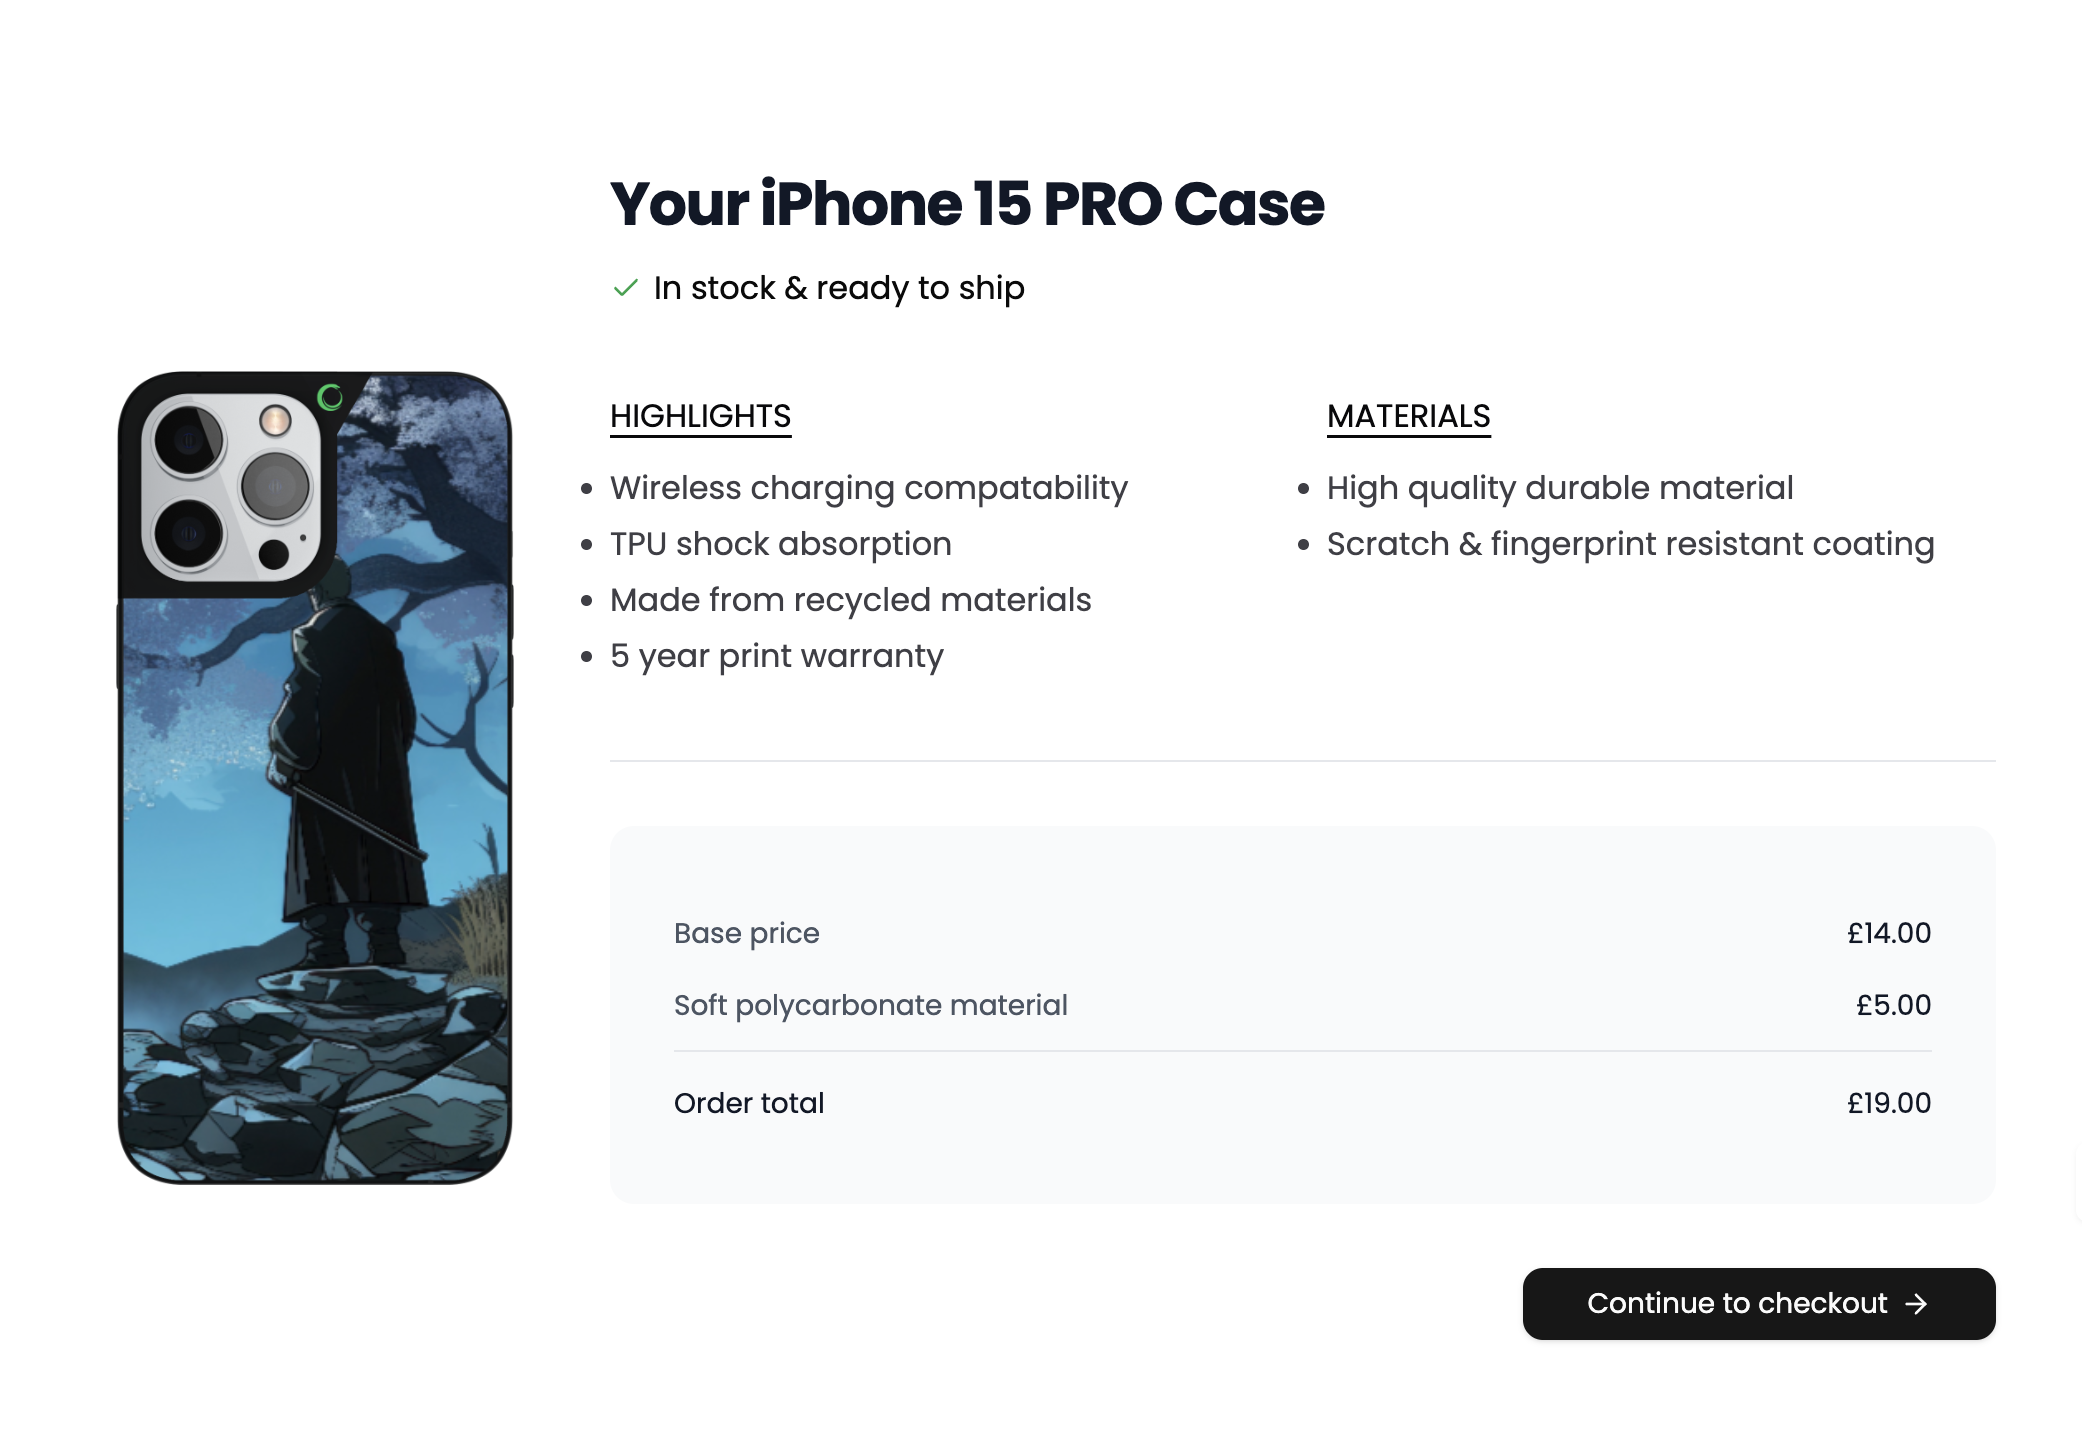2082x1430 pixels.
Task: Click the arrow icon on checkout button
Action: [x=1916, y=1304]
